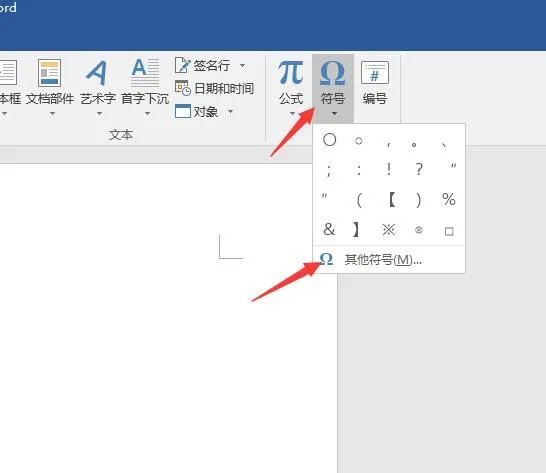
Task: Insert the quotation mark left of the open parenthesis
Action: tap(324, 196)
